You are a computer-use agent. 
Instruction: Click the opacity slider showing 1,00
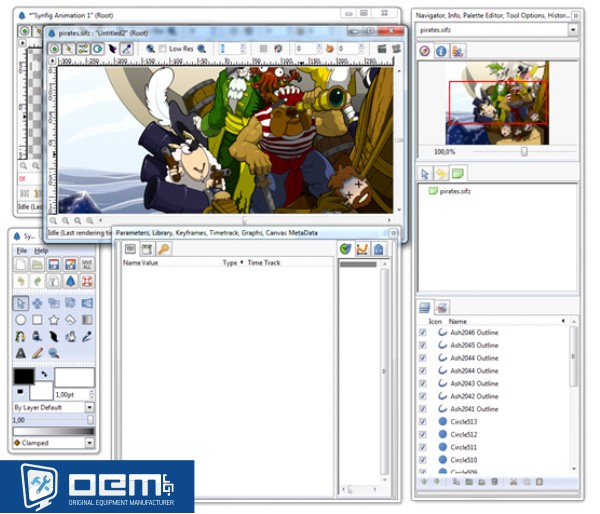(53, 420)
